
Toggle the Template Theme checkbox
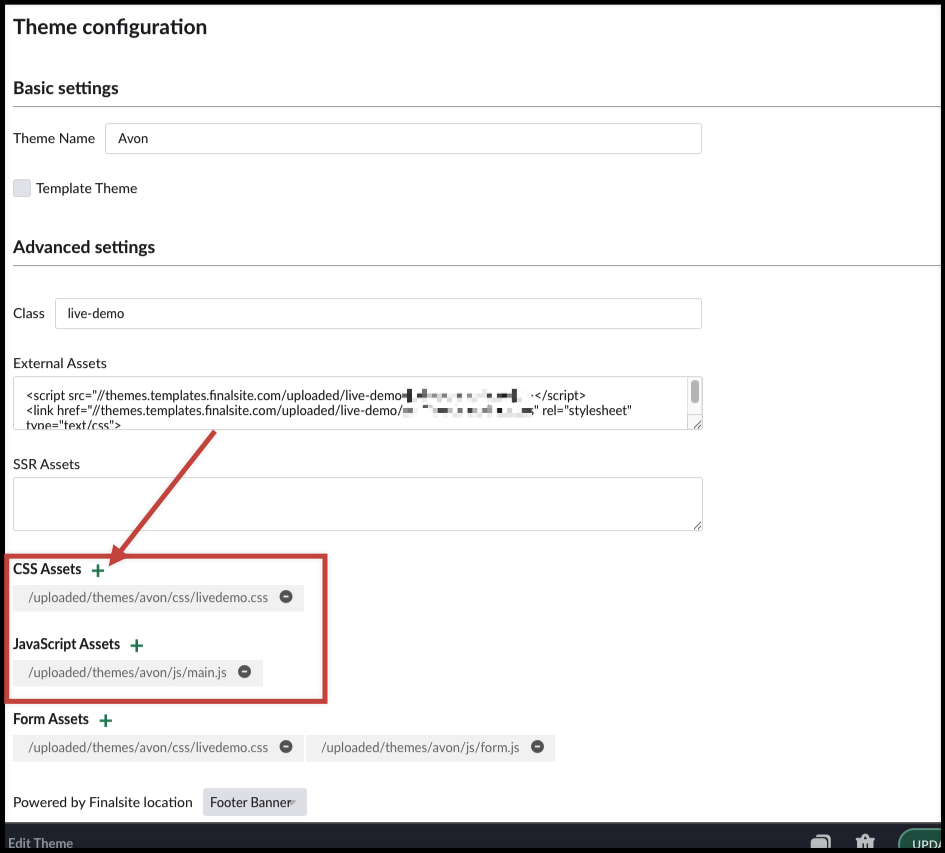pyautogui.click(x=22, y=188)
